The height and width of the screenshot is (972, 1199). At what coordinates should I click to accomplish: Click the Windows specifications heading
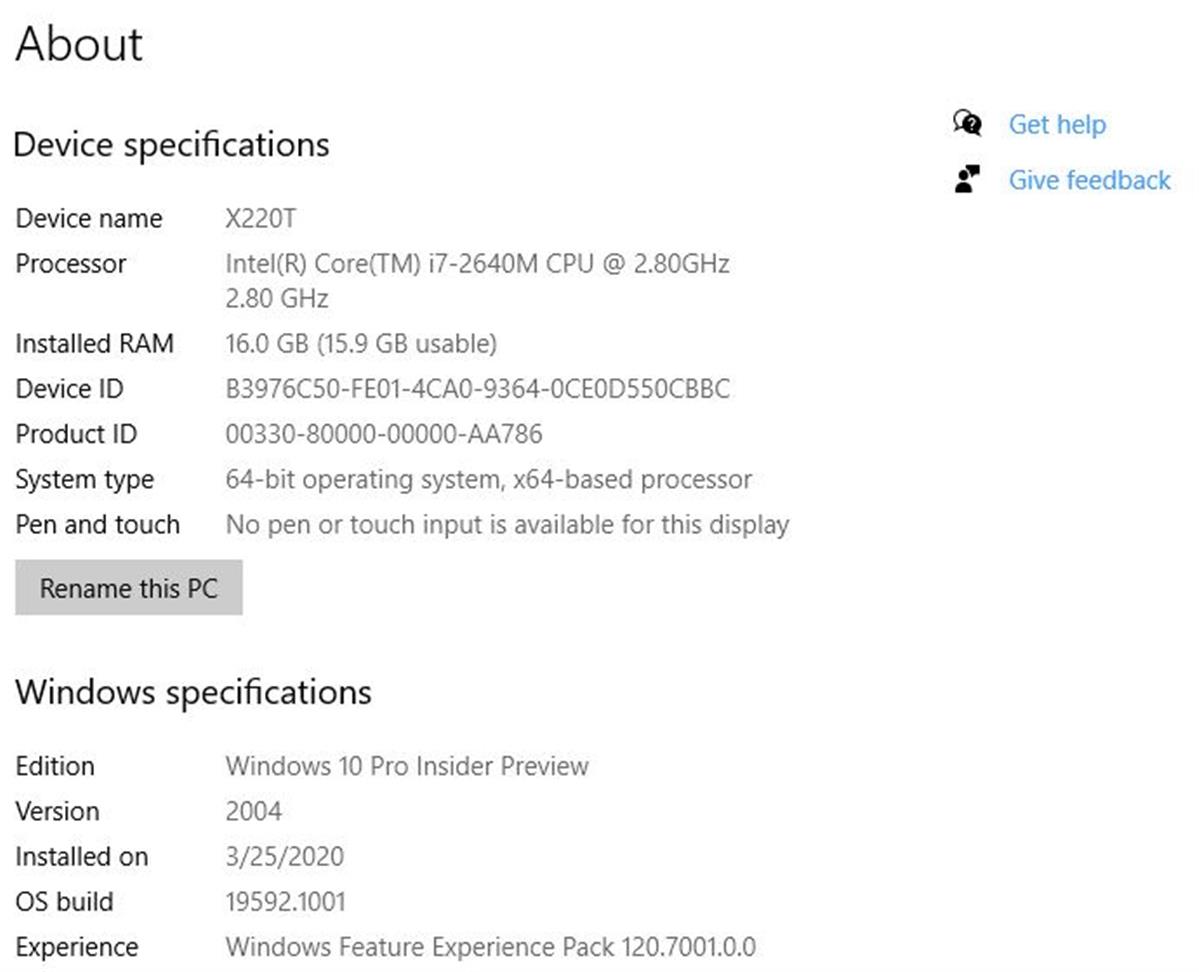pyautogui.click(x=193, y=692)
